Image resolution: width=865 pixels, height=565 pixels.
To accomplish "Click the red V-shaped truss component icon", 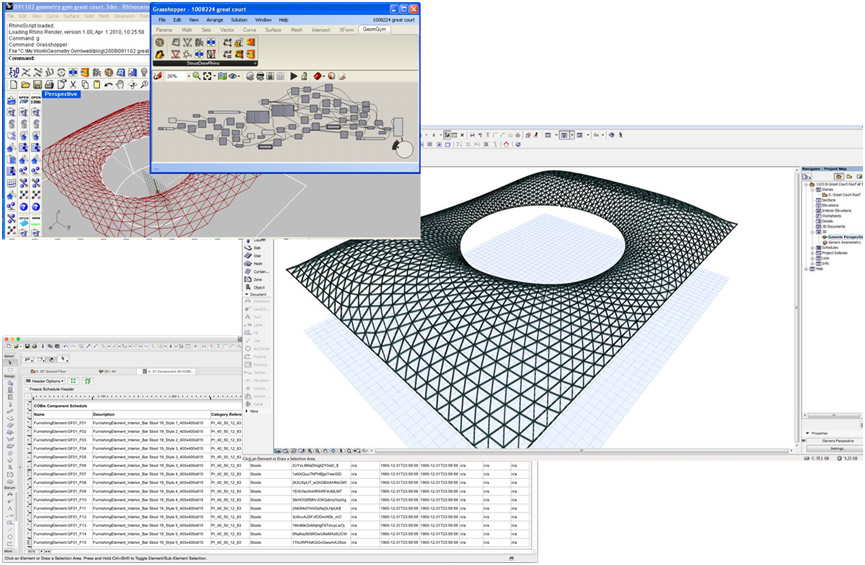I will tap(175, 54).
